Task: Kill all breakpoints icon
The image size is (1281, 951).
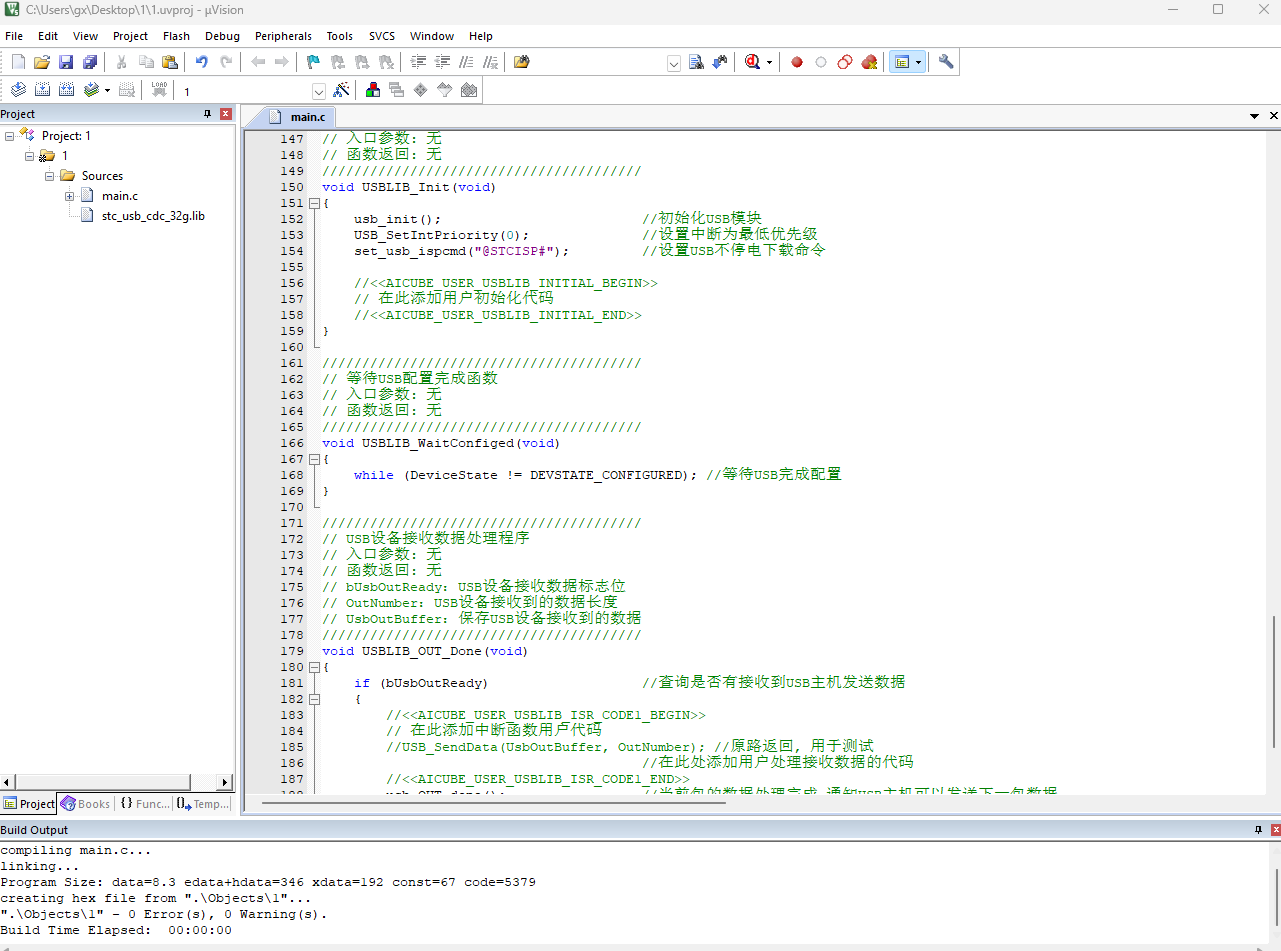Action: 869,62
